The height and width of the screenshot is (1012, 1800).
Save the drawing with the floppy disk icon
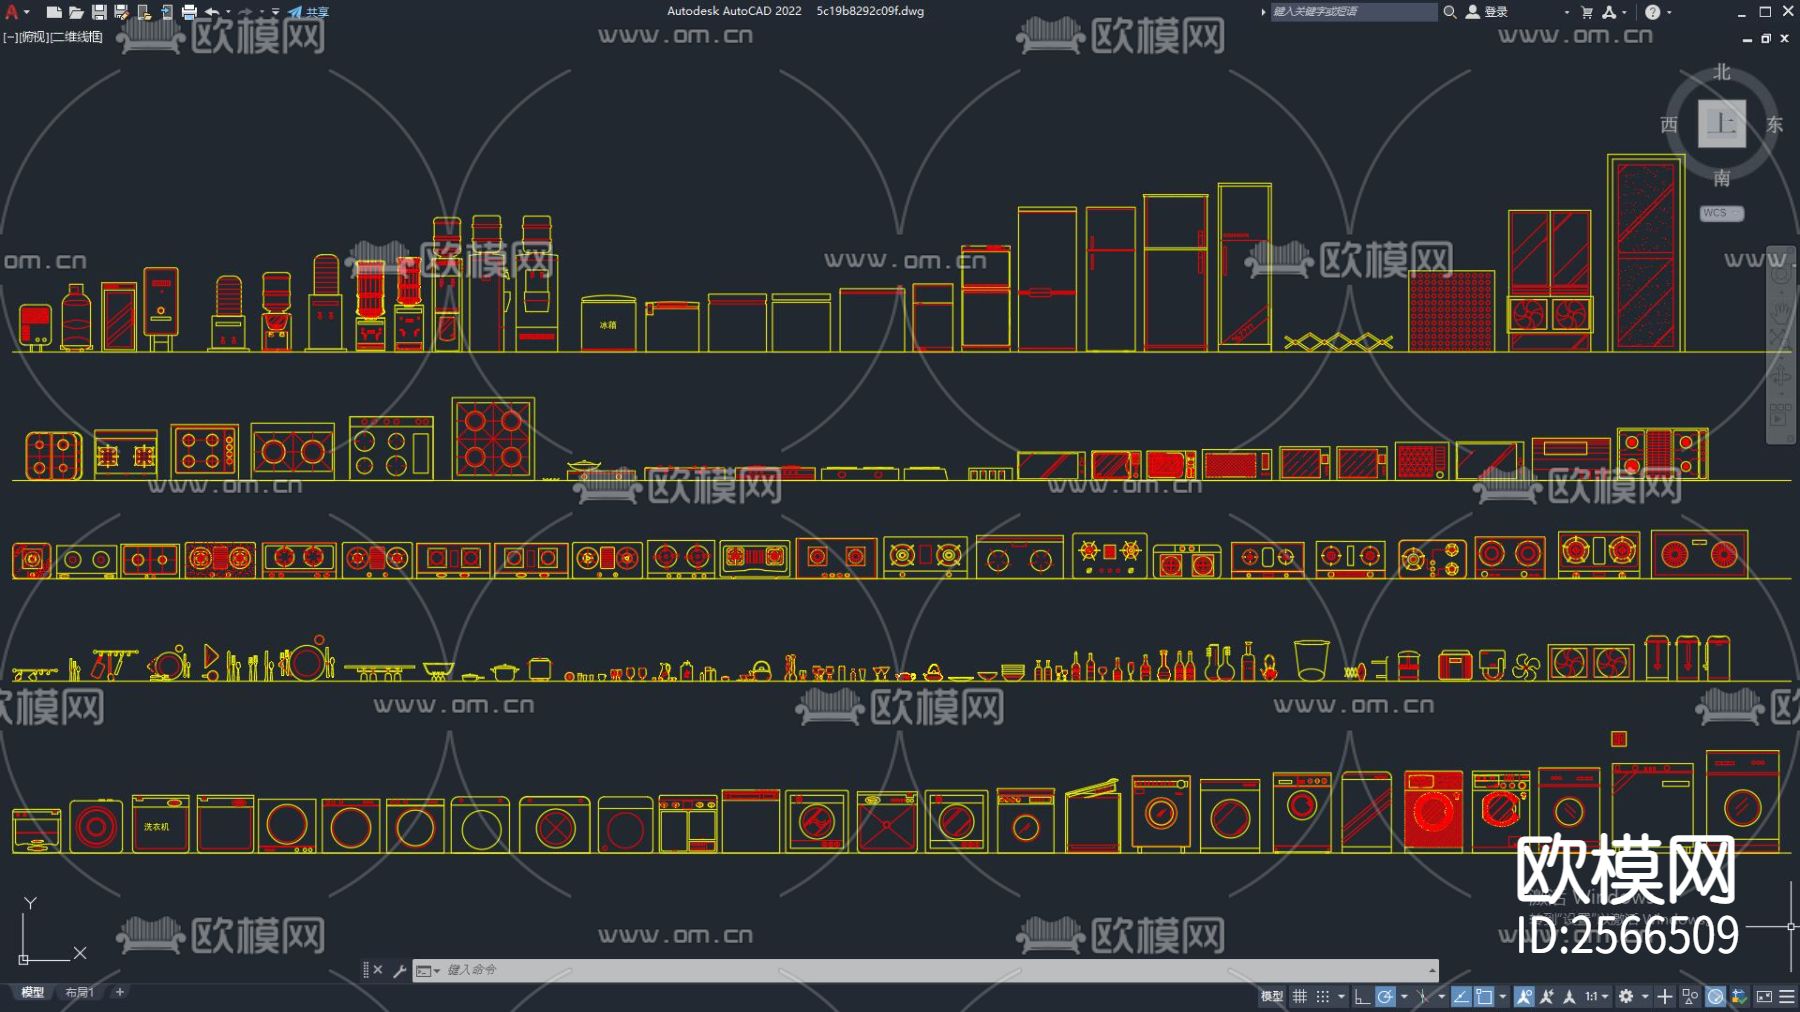[x=99, y=12]
